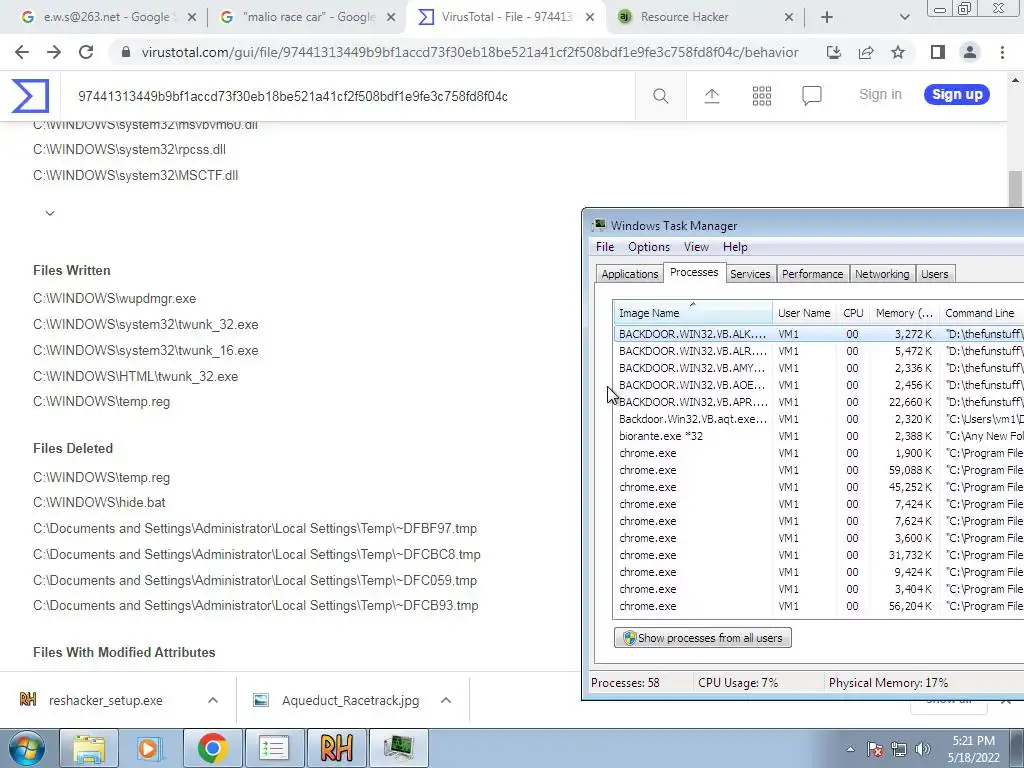
Task: Open new Chrome tab
Action: coord(827,17)
